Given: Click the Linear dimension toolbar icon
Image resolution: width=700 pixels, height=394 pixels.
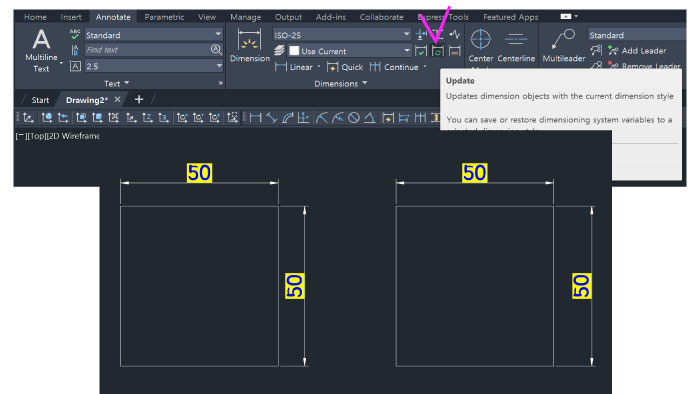Looking at the screenshot, I should [255, 118].
